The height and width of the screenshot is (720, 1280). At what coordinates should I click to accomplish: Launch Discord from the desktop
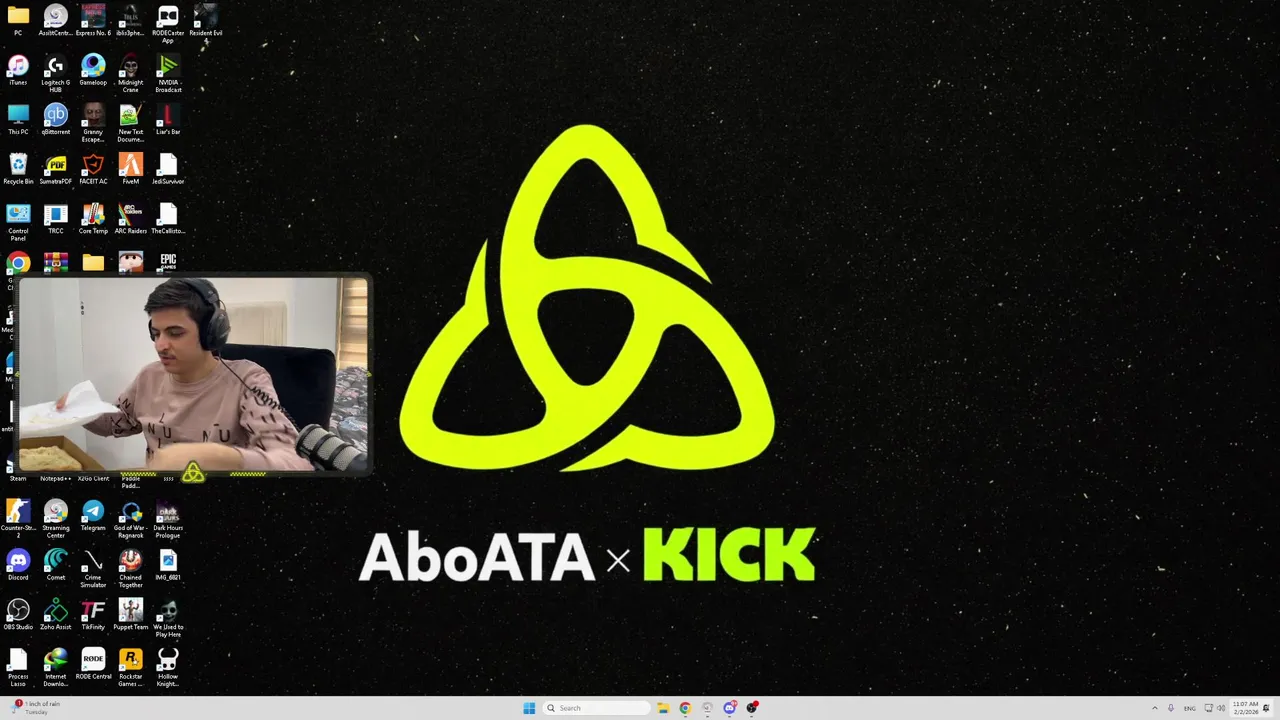coord(18,565)
